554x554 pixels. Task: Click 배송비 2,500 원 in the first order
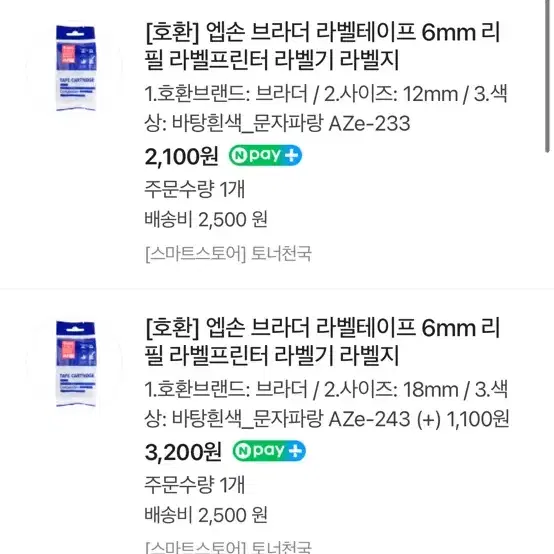(206, 219)
